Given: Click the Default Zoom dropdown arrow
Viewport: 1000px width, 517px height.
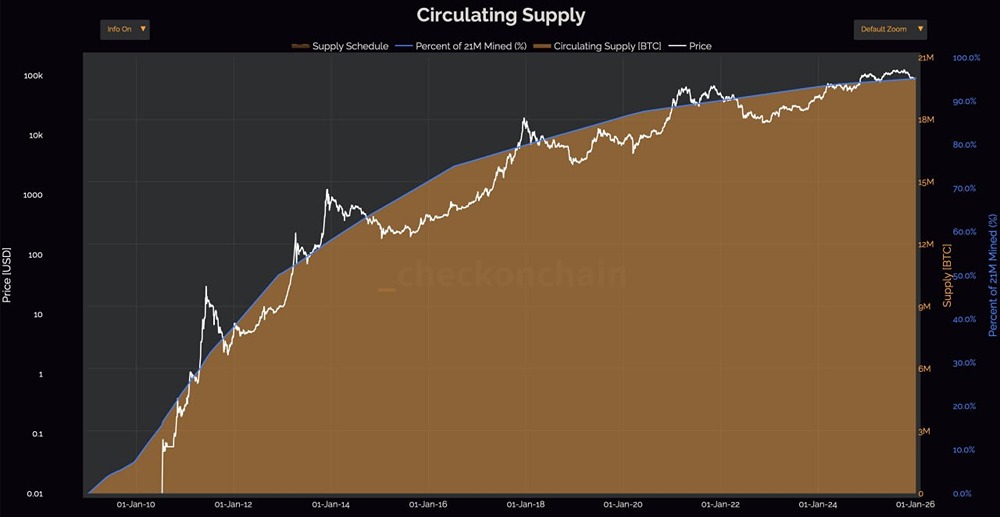Looking at the screenshot, I should (x=921, y=29).
